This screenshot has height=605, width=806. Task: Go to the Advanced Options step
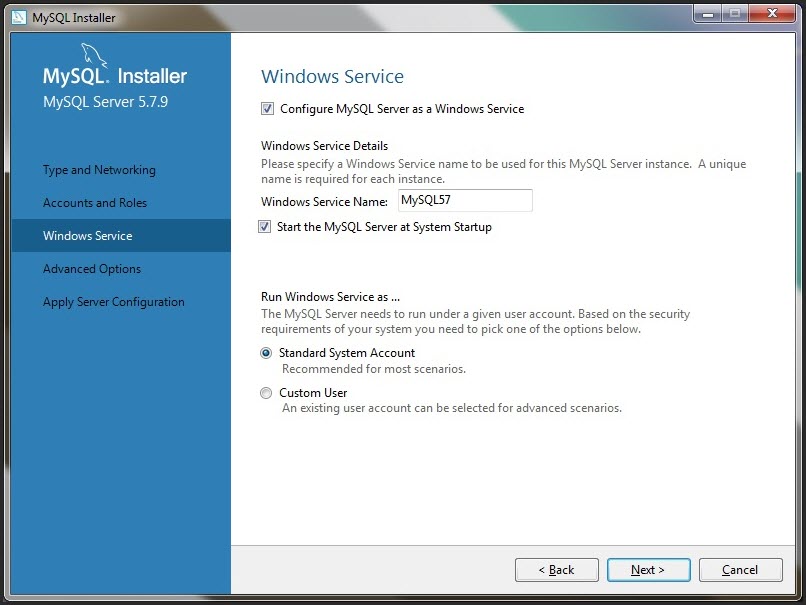click(x=92, y=269)
